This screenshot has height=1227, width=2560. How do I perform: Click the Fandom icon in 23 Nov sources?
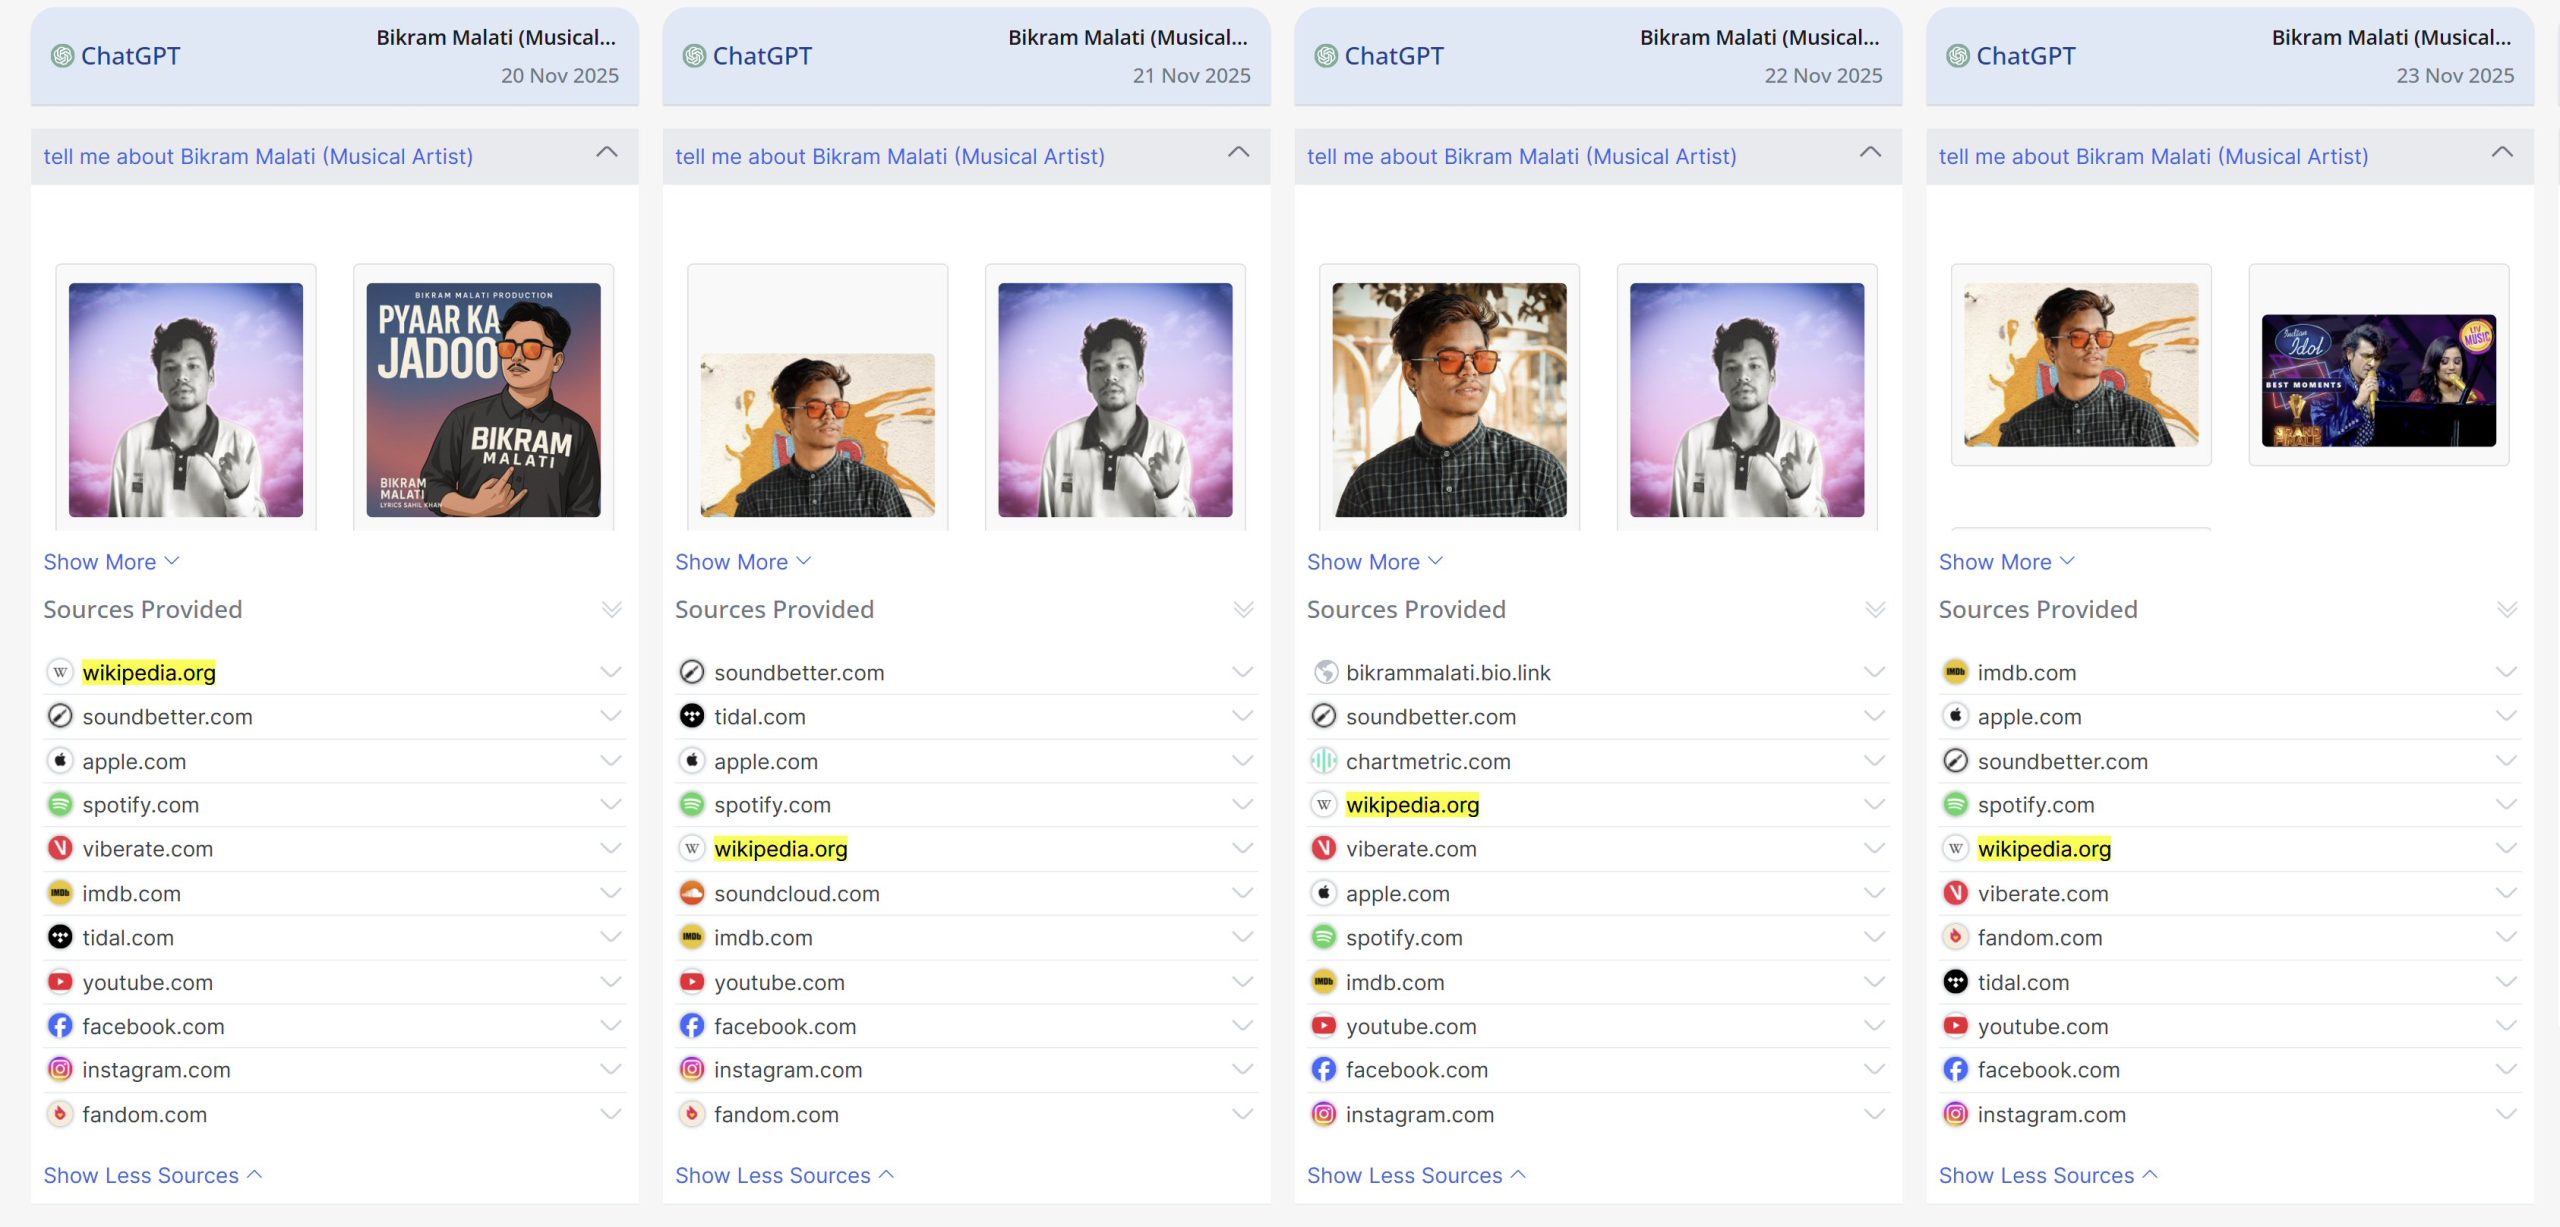click(x=1955, y=937)
